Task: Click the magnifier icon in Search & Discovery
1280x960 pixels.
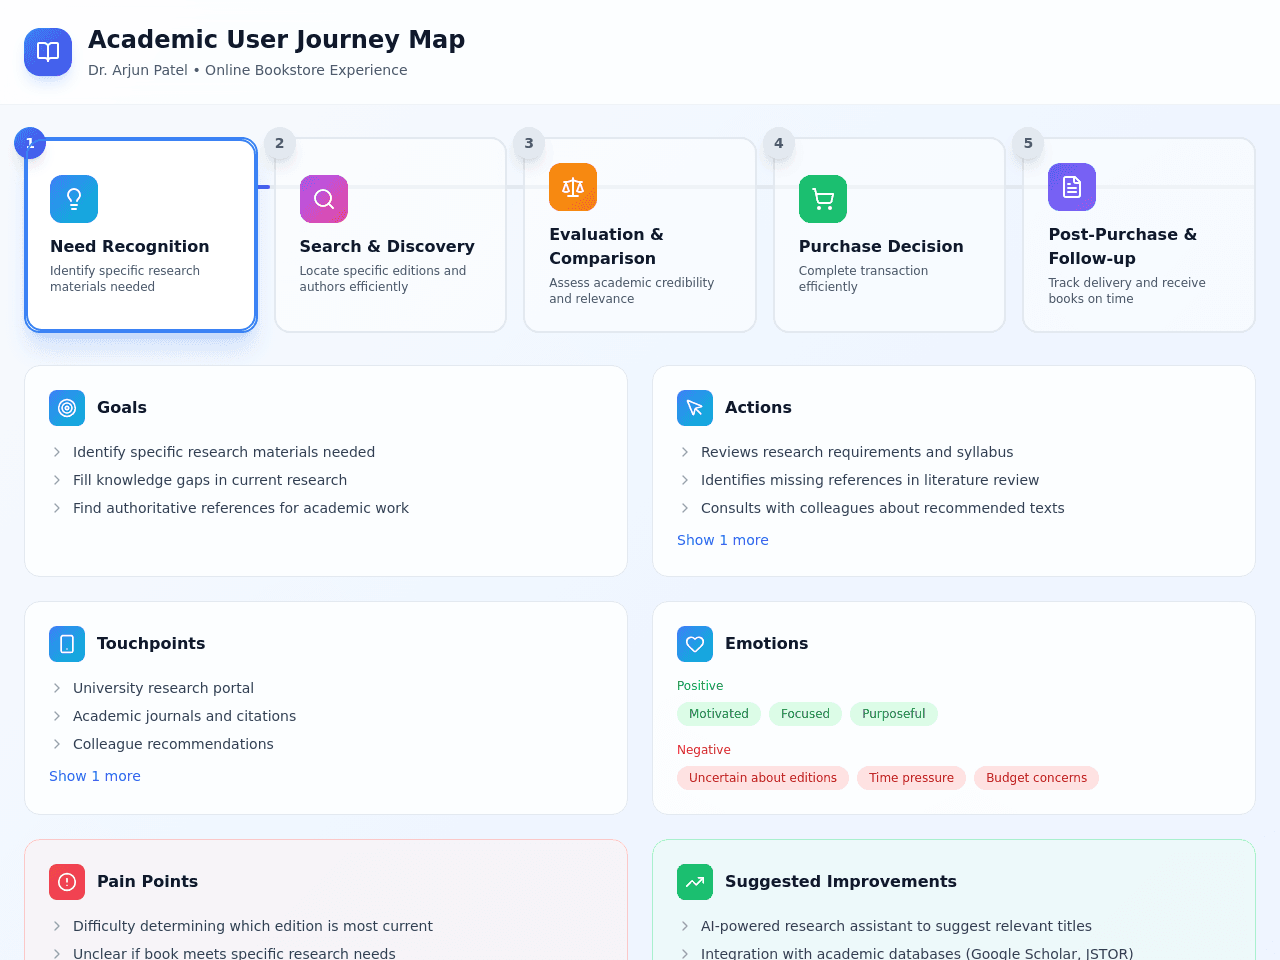Action: (324, 199)
